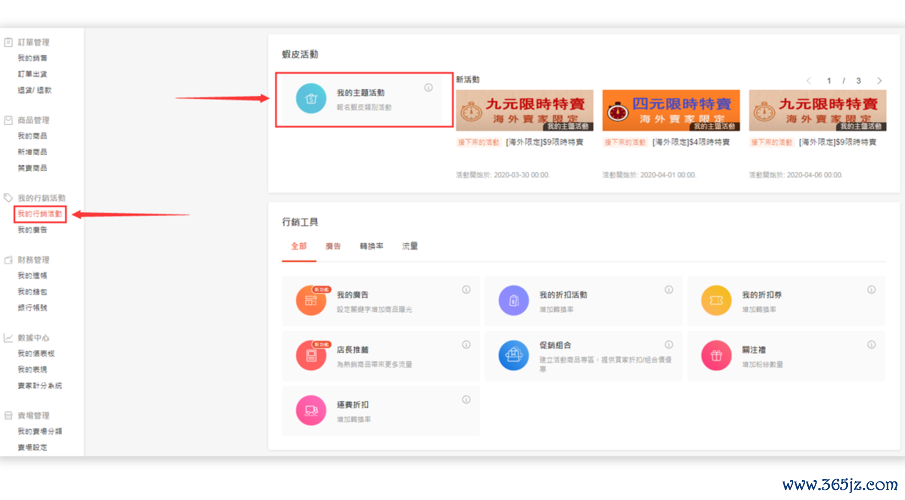Open 賣家計分系統 in the sidebar
905x500 pixels.
40,386
